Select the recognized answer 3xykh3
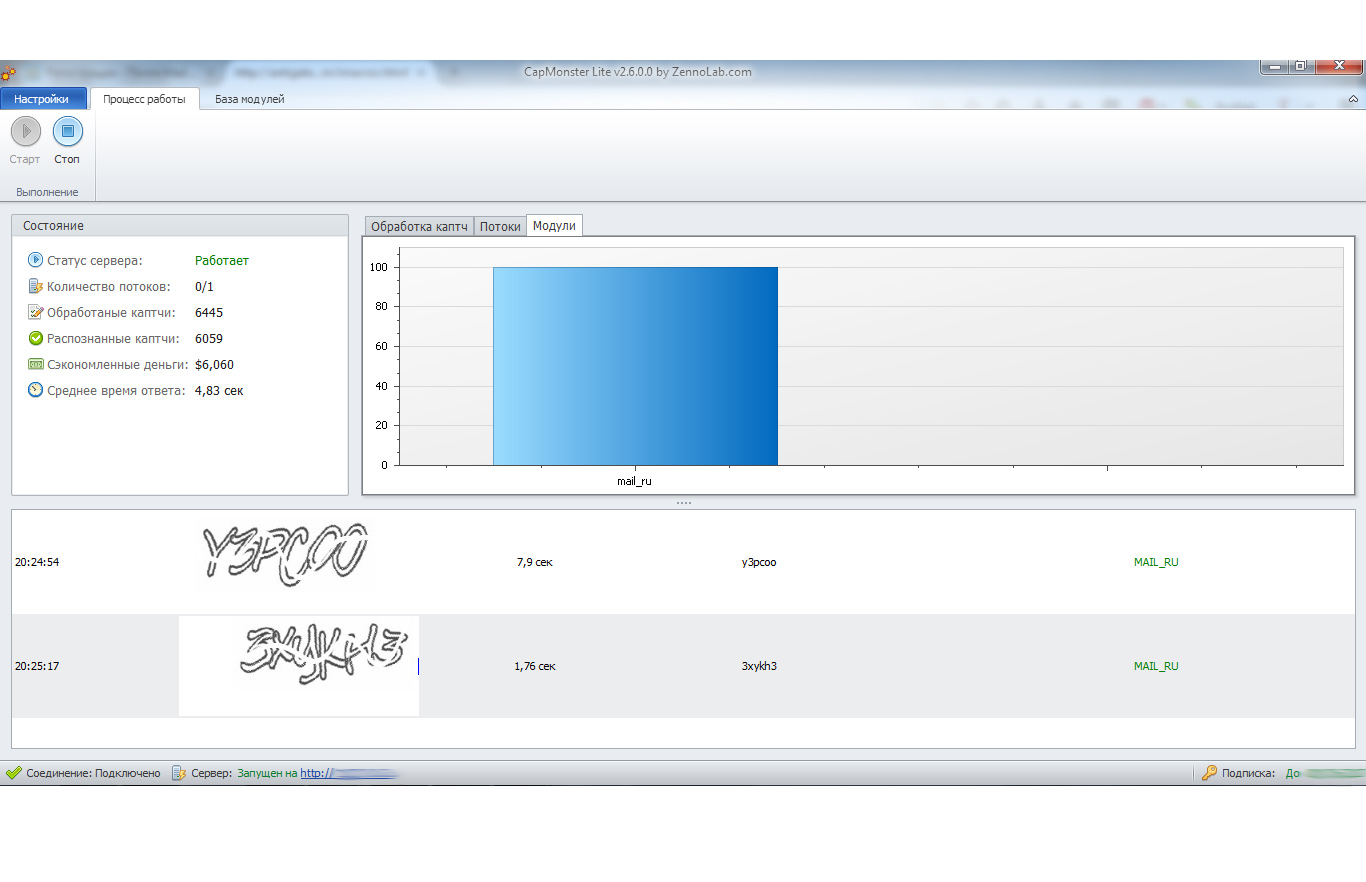The width and height of the screenshot is (1366, 882). click(x=759, y=666)
